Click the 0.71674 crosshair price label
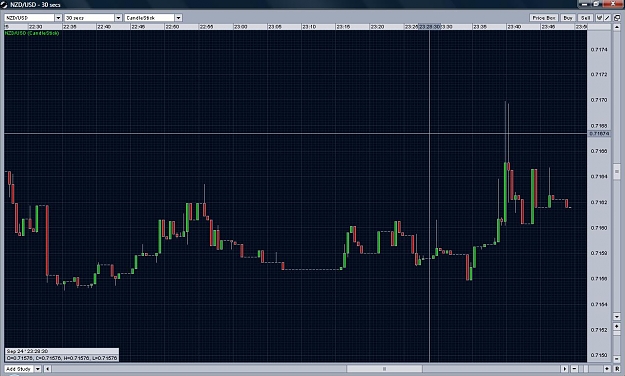The width and height of the screenshot is (625, 376). point(599,134)
